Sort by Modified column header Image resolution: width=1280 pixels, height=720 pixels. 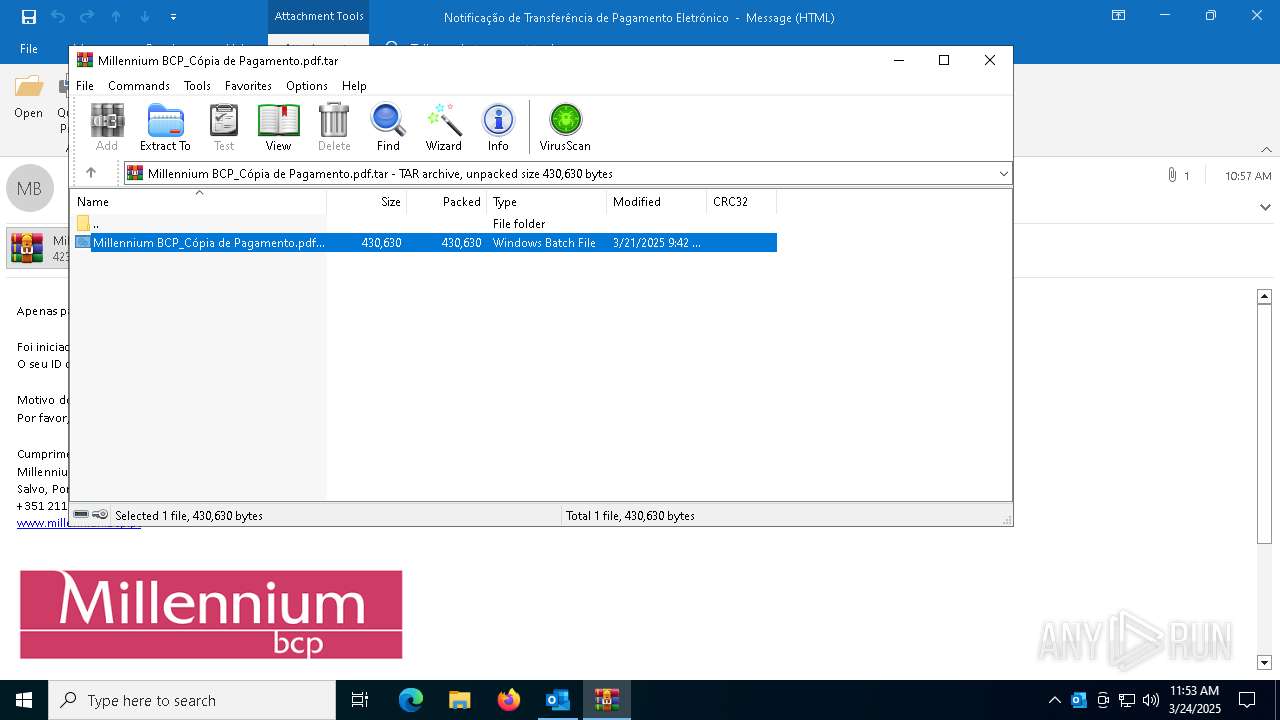coord(657,202)
